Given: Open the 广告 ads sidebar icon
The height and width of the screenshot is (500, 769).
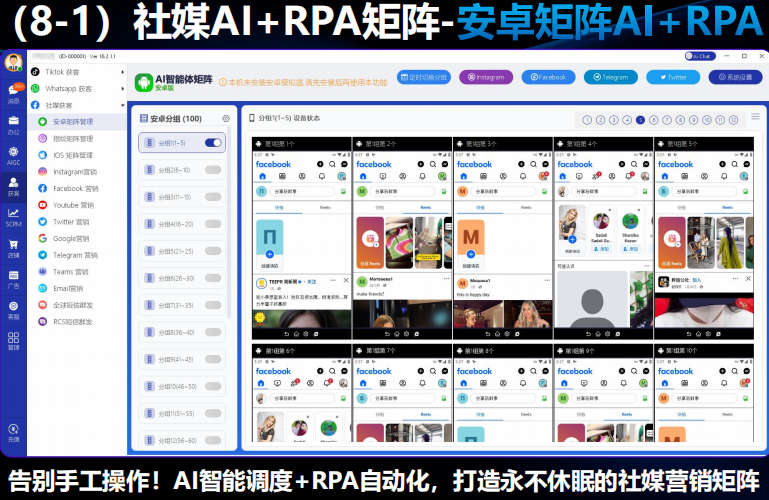Looking at the screenshot, I should point(14,279).
